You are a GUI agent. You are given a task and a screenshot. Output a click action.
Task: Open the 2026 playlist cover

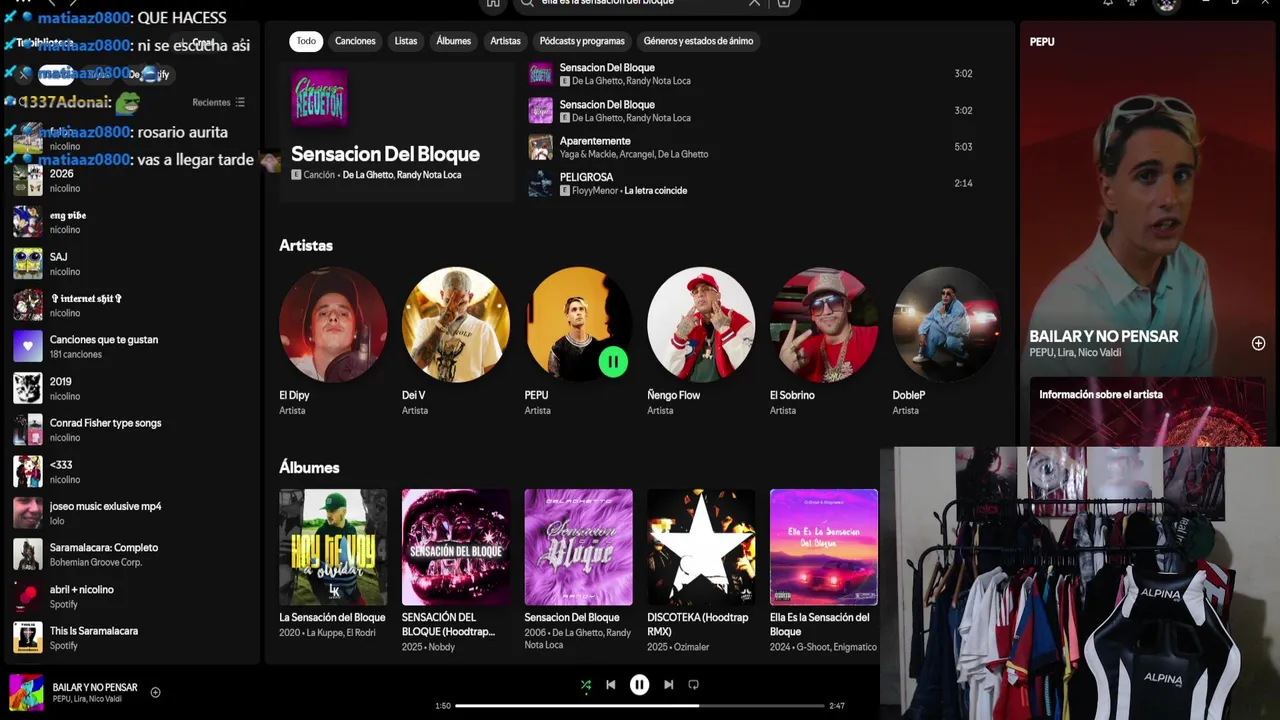28,180
